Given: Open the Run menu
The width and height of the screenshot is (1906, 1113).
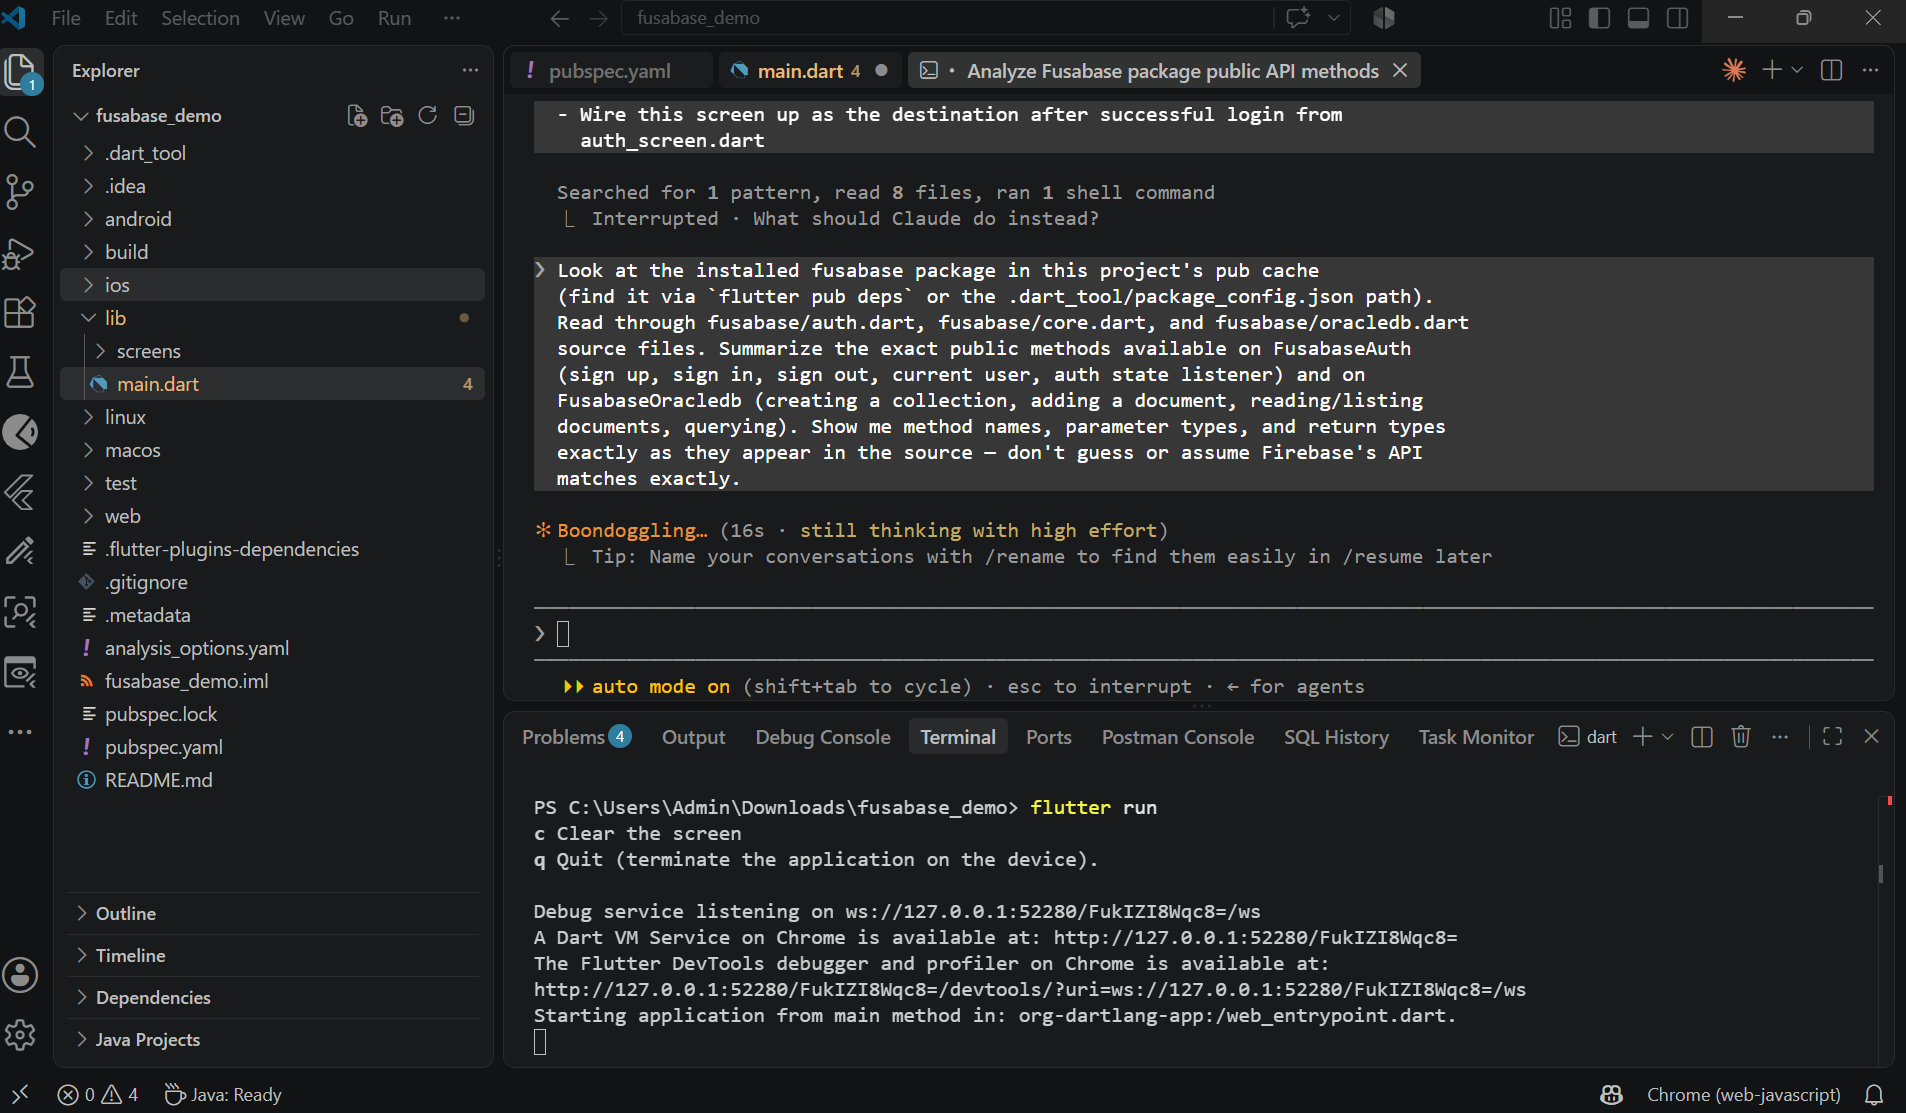Looking at the screenshot, I should [x=395, y=18].
